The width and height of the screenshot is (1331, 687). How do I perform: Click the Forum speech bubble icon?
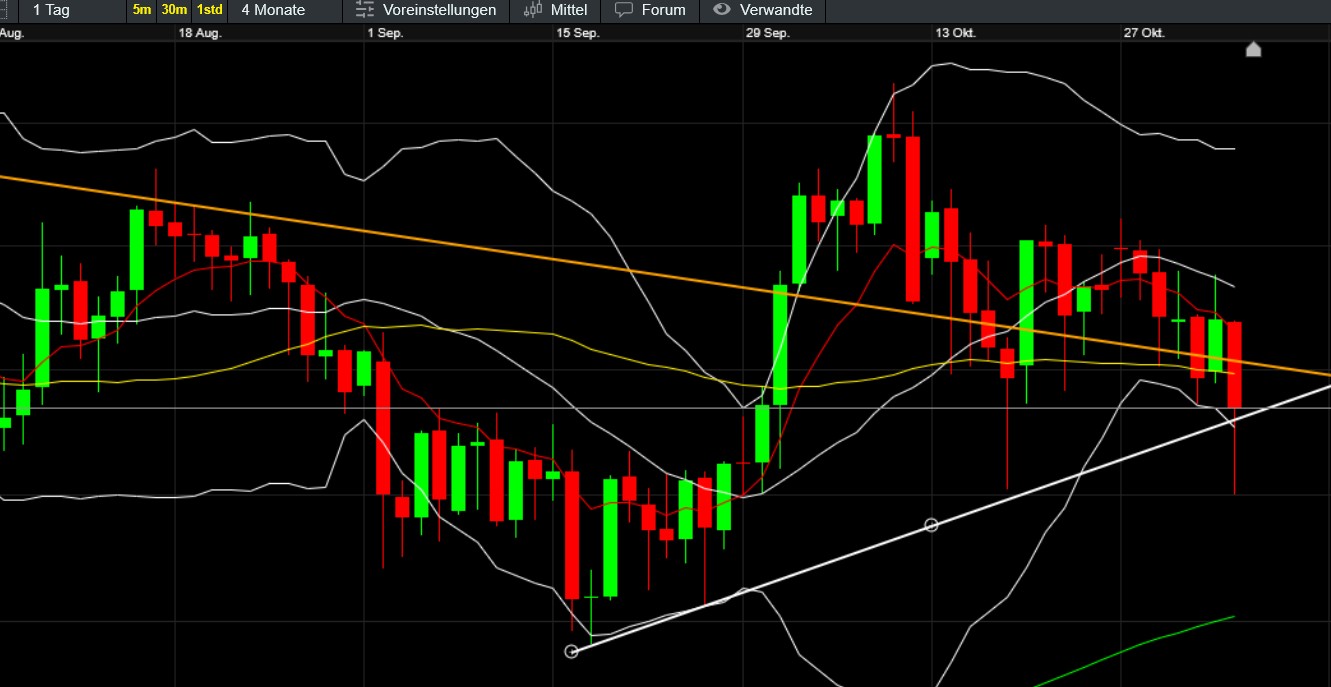(624, 10)
